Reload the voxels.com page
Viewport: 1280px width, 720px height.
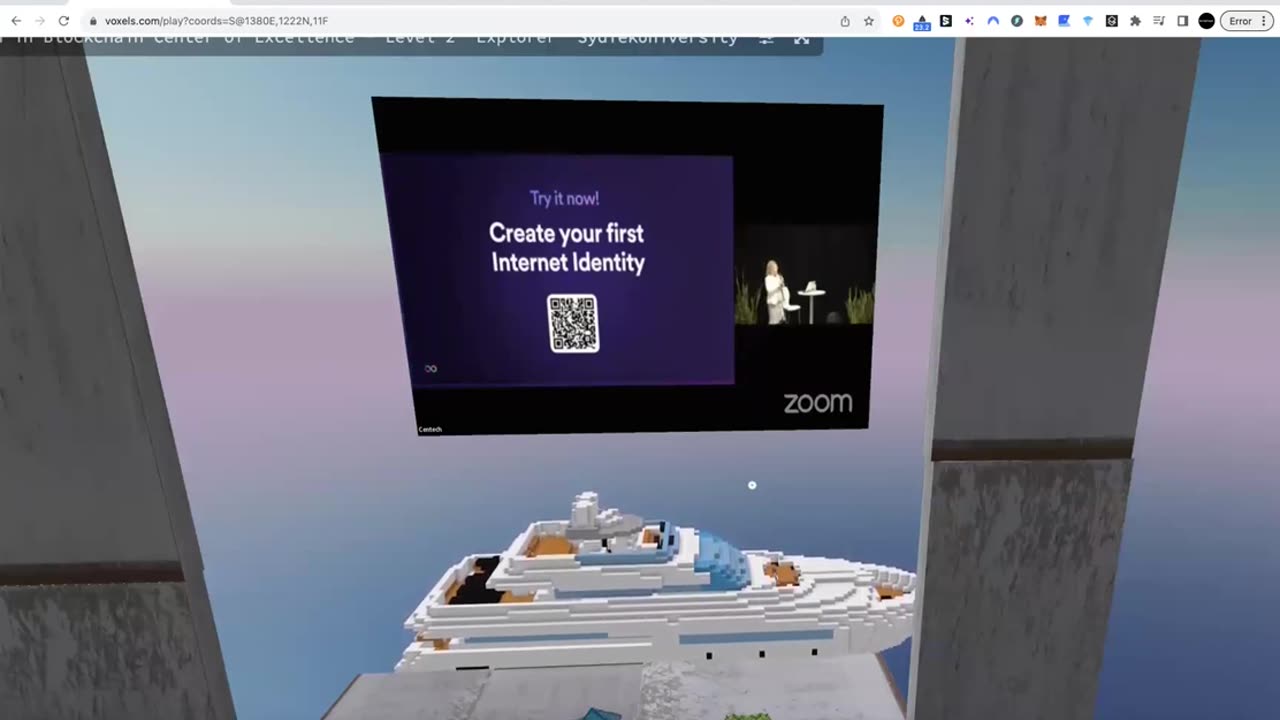(64, 21)
